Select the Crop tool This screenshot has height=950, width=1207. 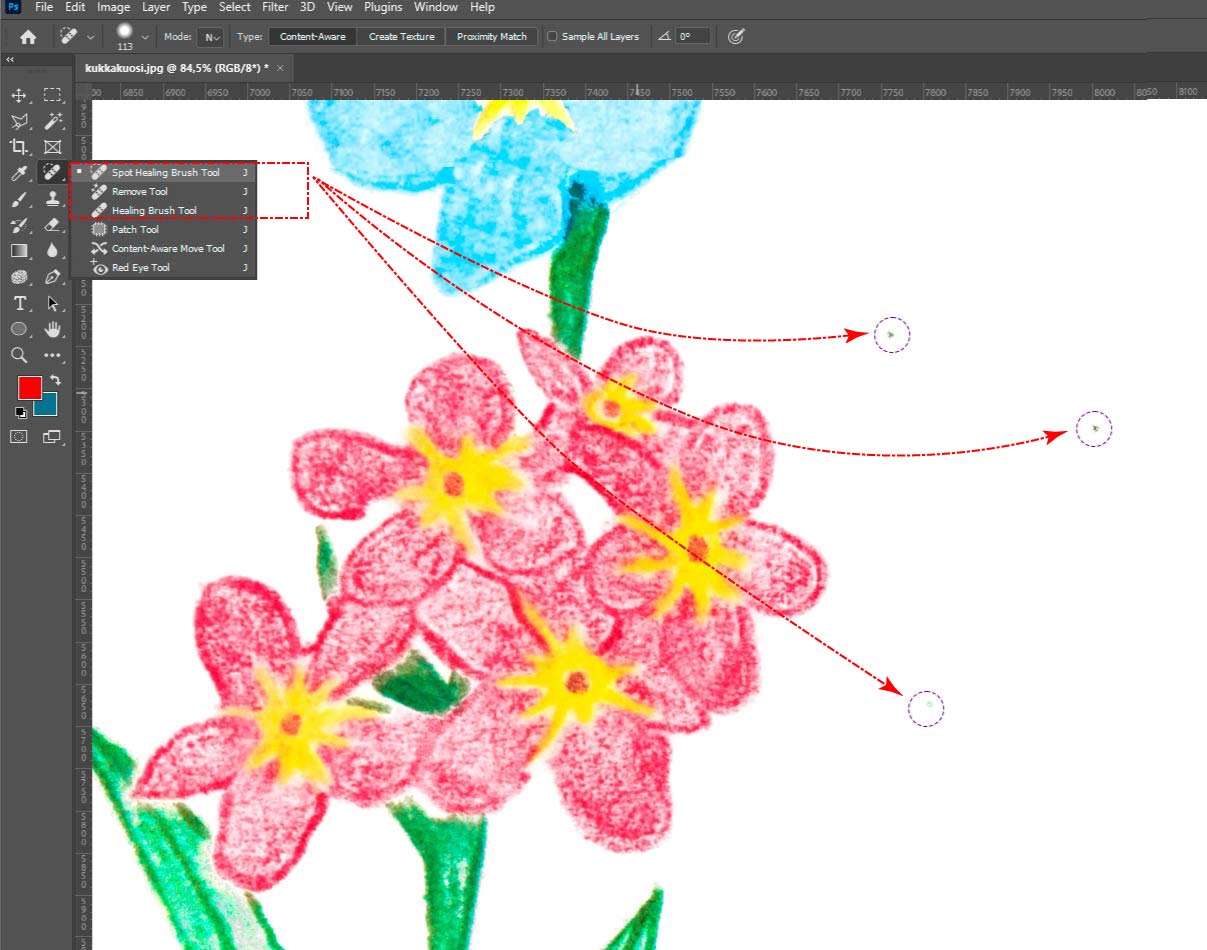pyautogui.click(x=19, y=147)
